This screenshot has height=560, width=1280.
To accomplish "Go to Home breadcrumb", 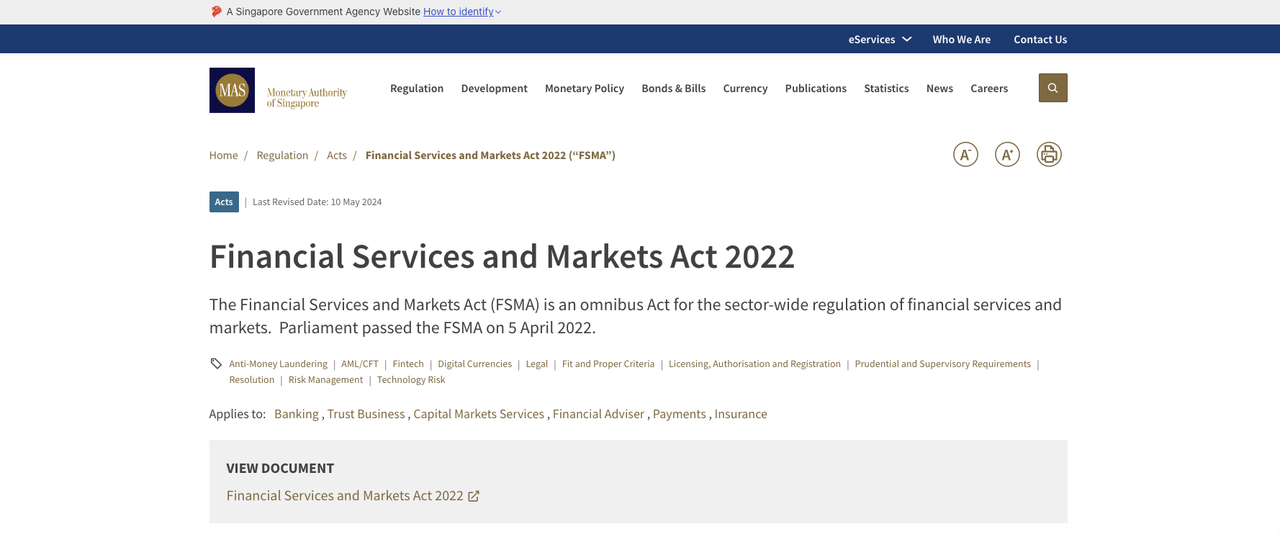I will pos(223,155).
